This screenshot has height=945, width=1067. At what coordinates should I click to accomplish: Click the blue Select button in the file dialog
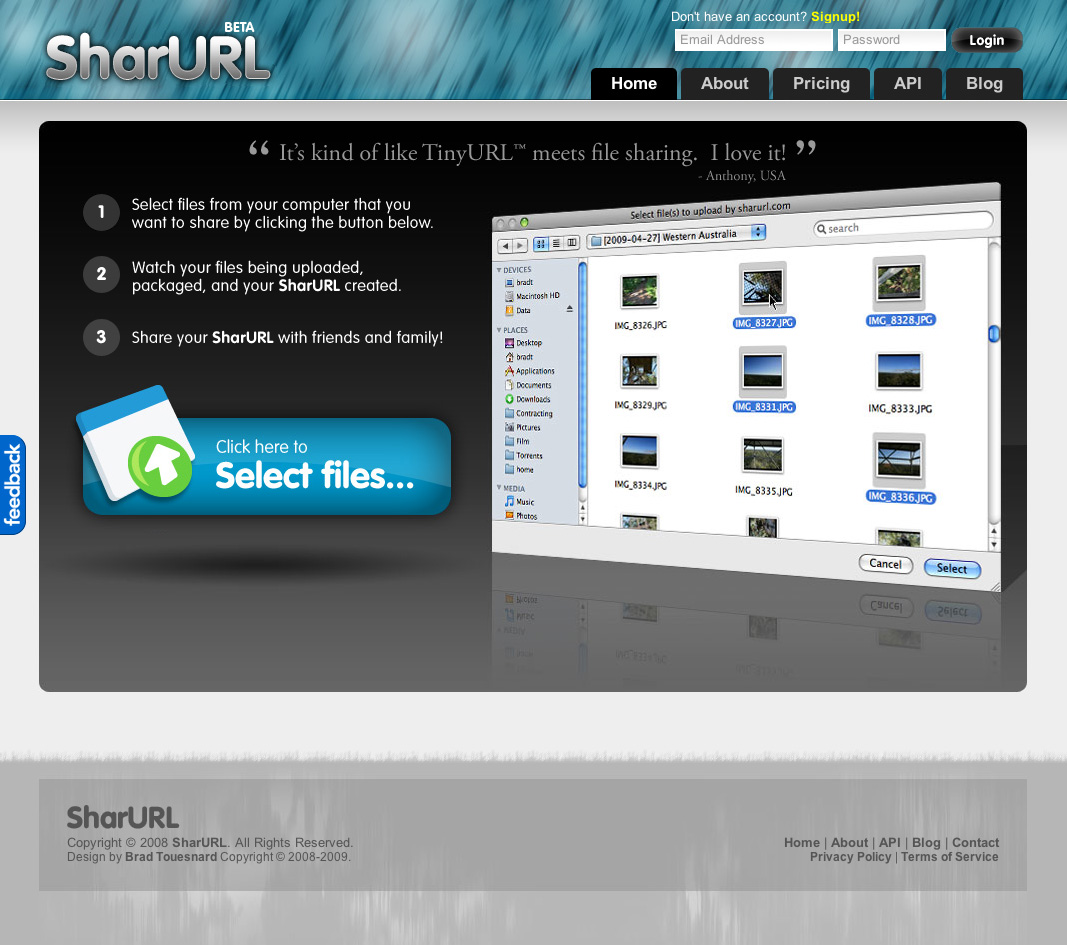click(952, 568)
